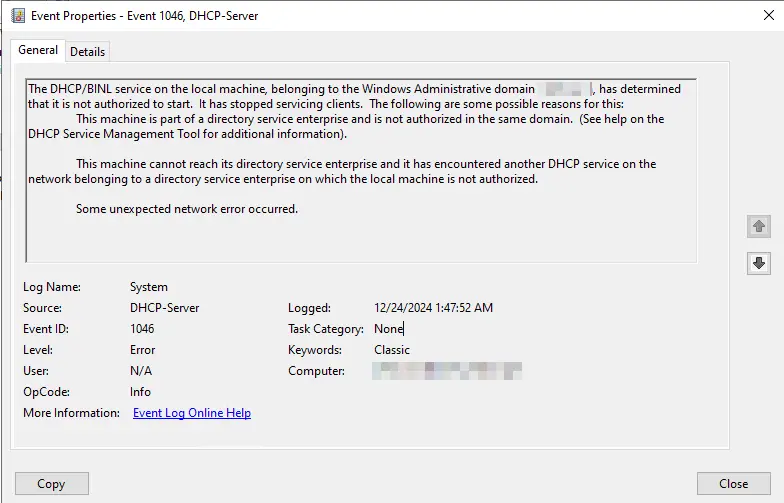Click the blurred Computer name value
This screenshot has width=784, height=503.
[x=447, y=371]
